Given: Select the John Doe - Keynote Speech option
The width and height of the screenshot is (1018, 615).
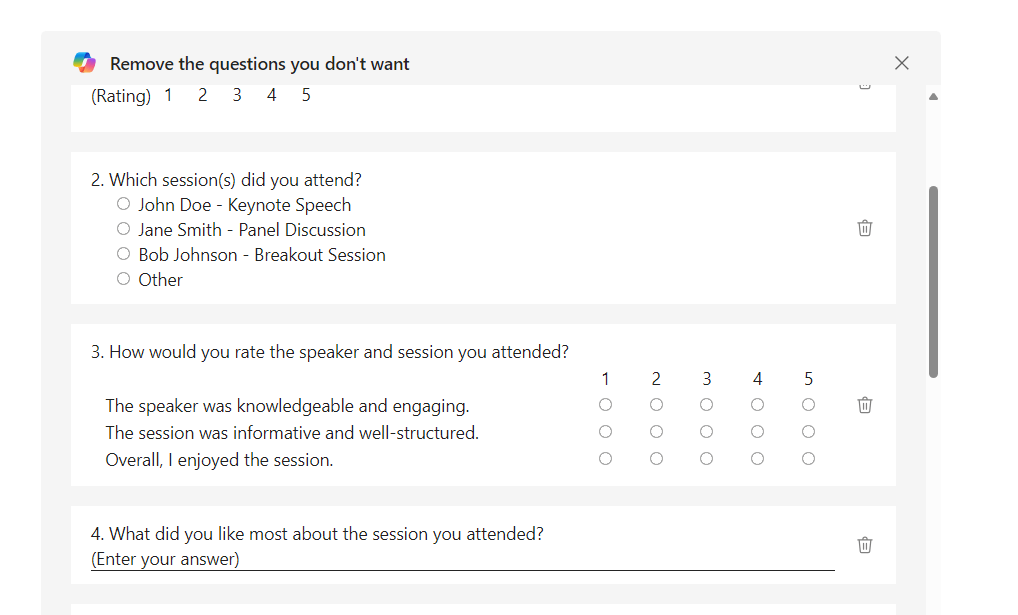Looking at the screenshot, I should tap(124, 204).
